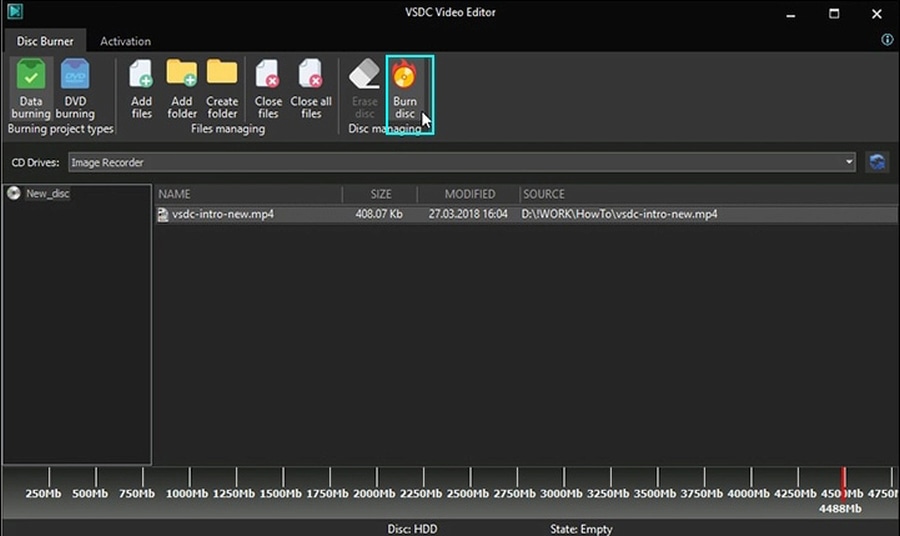Expand the CD Drives dropdown arrow

(849, 162)
